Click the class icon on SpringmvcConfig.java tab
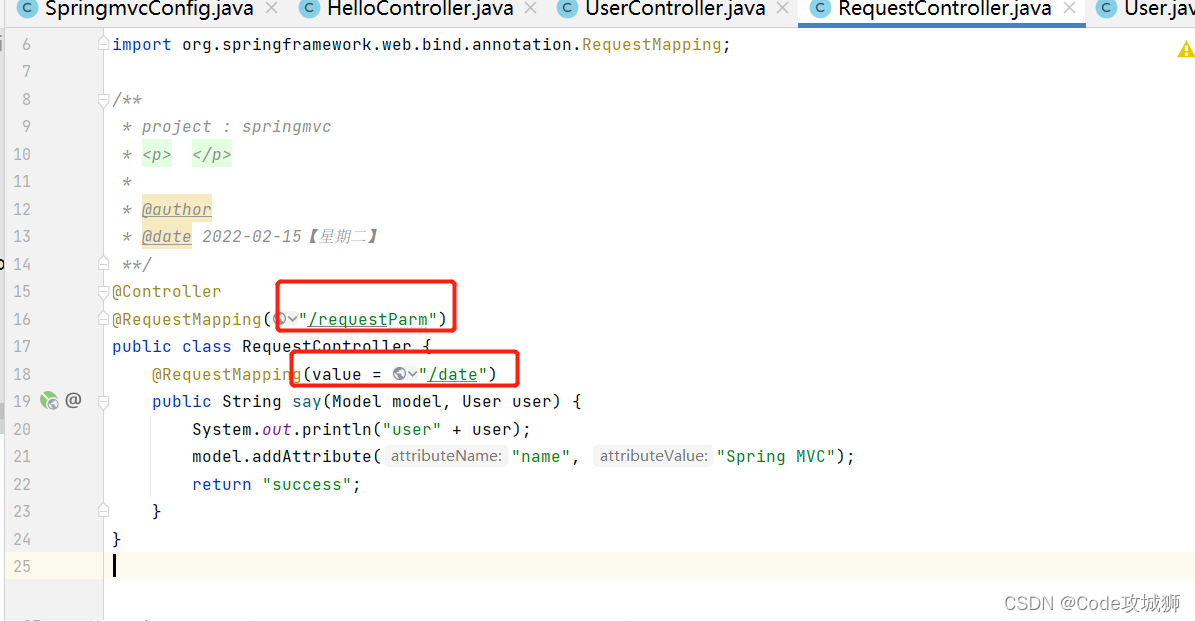Viewport: 1195px width, 622px height. click(x=27, y=8)
